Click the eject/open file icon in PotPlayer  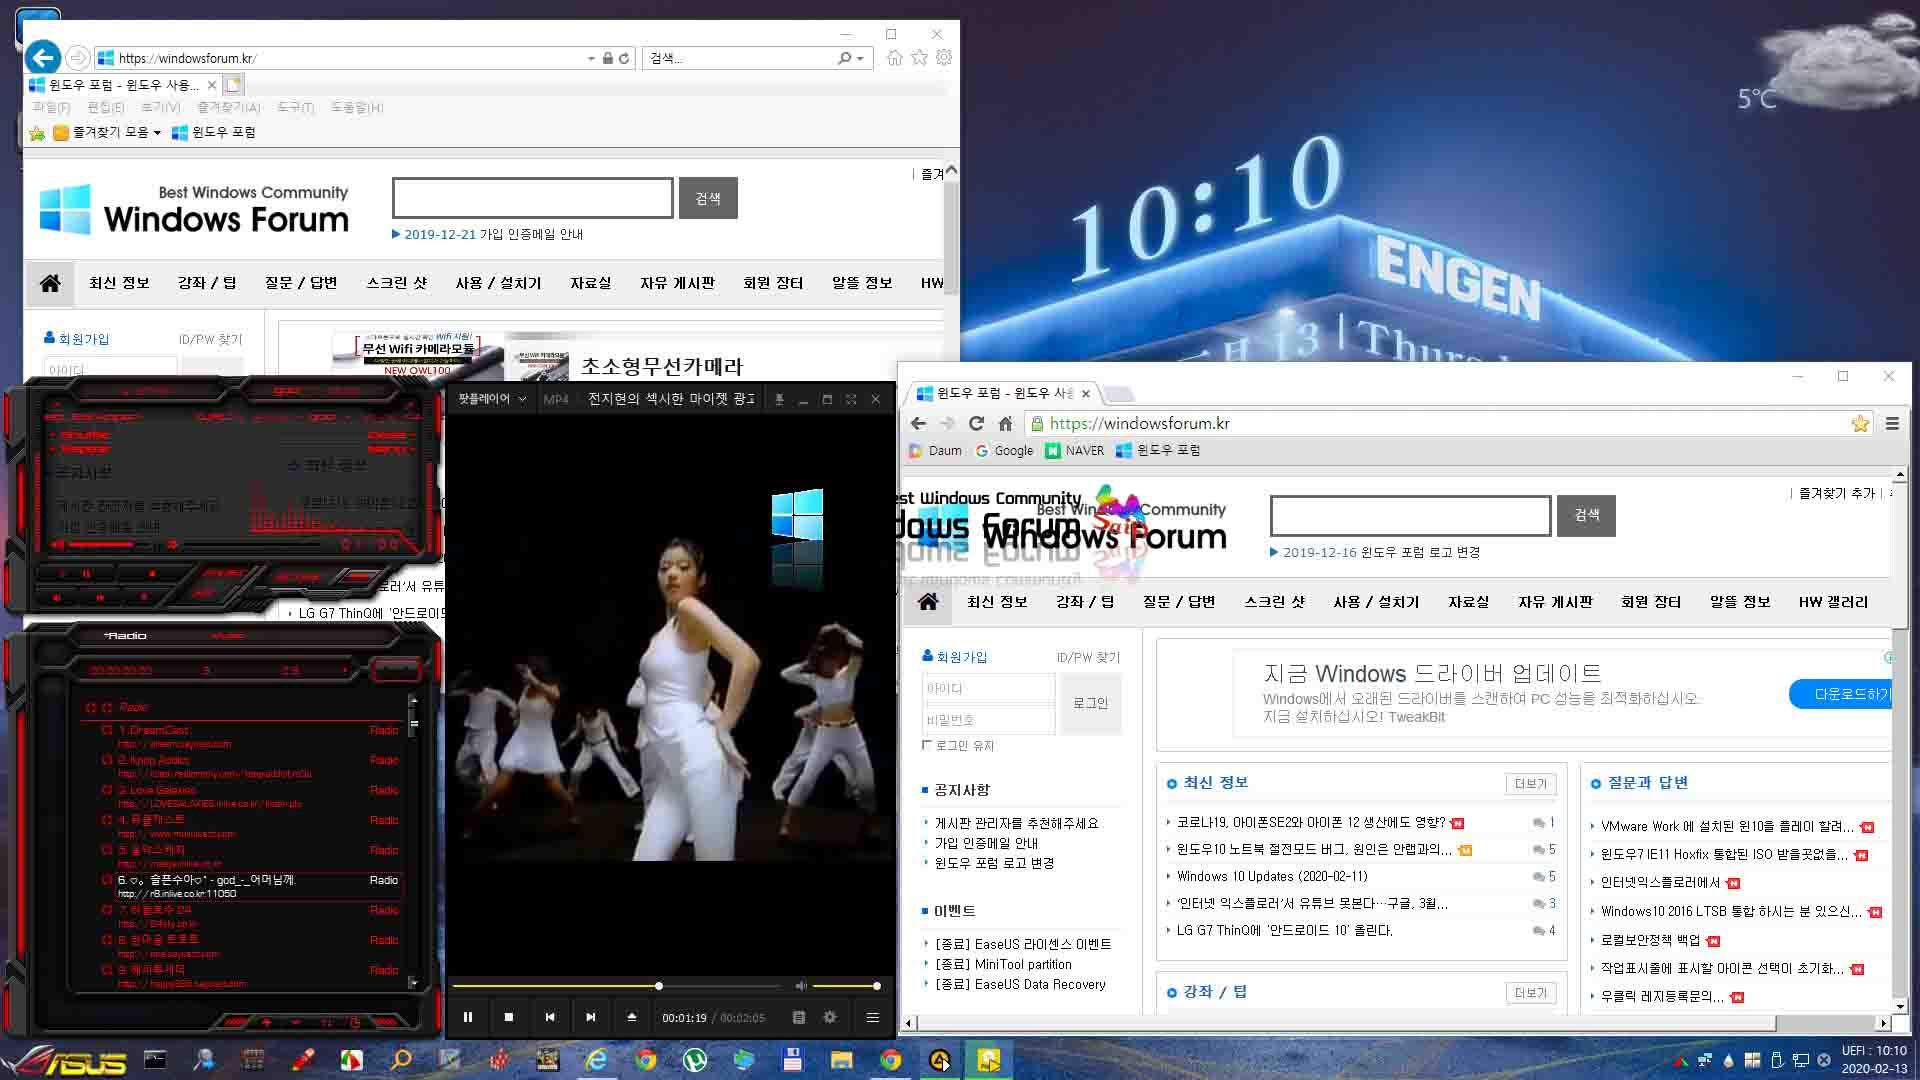[632, 1017]
